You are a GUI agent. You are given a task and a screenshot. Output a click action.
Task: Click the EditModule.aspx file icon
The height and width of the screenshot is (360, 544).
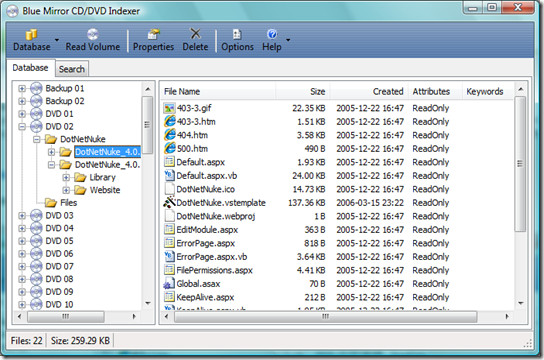point(169,230)
